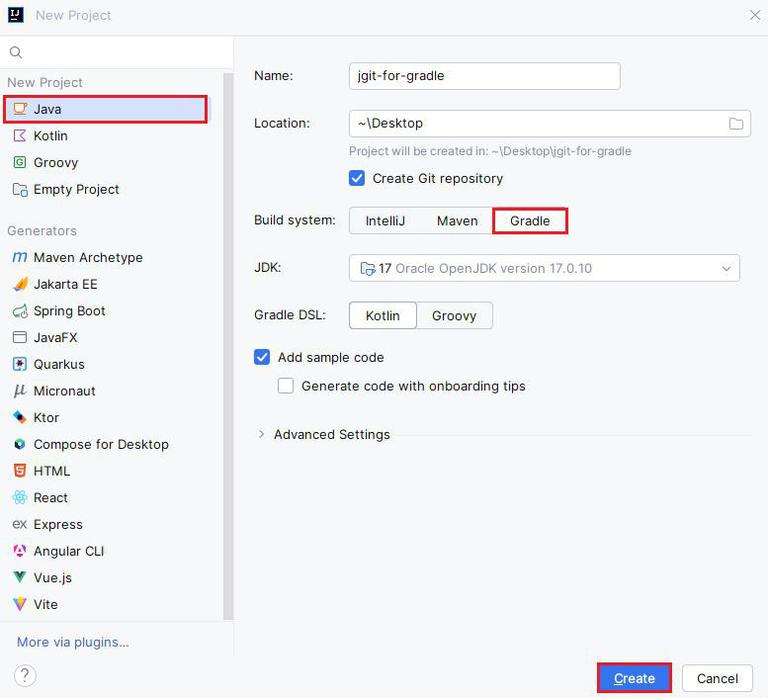Click the Spring Boot generator icon
The image size is (768, 698).
pyautogui.click(x=19, y=311)
